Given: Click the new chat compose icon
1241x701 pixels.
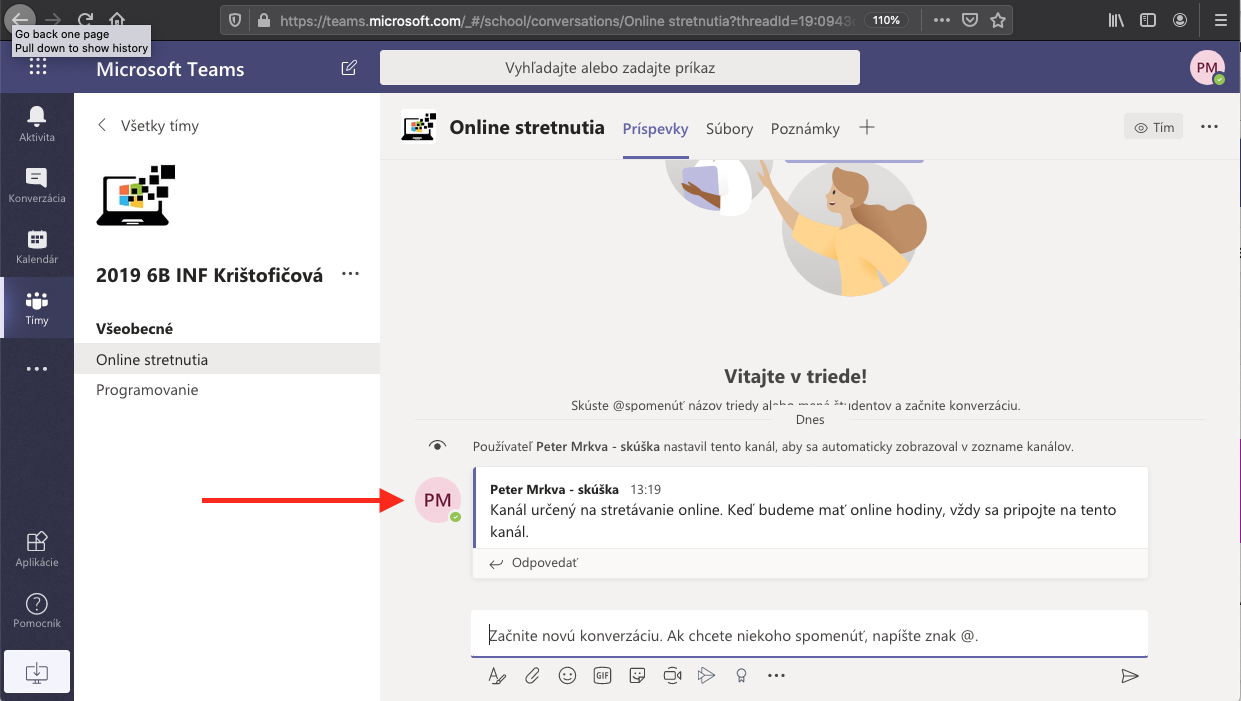Looking at the screenshot, I should [349, 68].
